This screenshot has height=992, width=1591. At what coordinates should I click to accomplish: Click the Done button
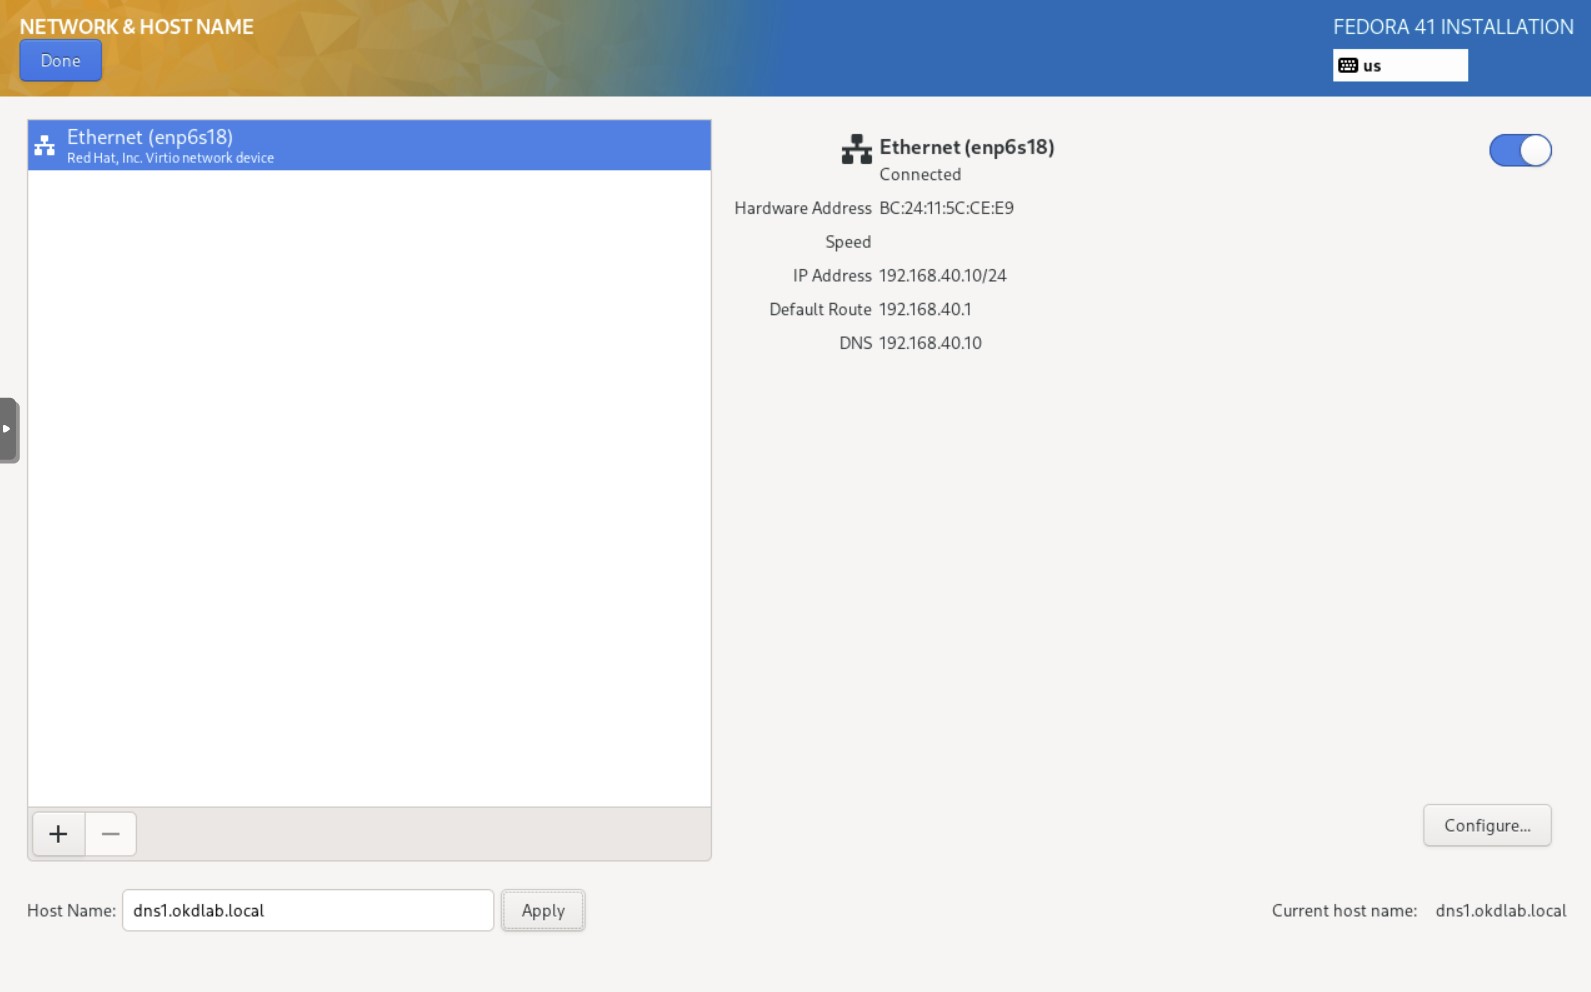60,61
